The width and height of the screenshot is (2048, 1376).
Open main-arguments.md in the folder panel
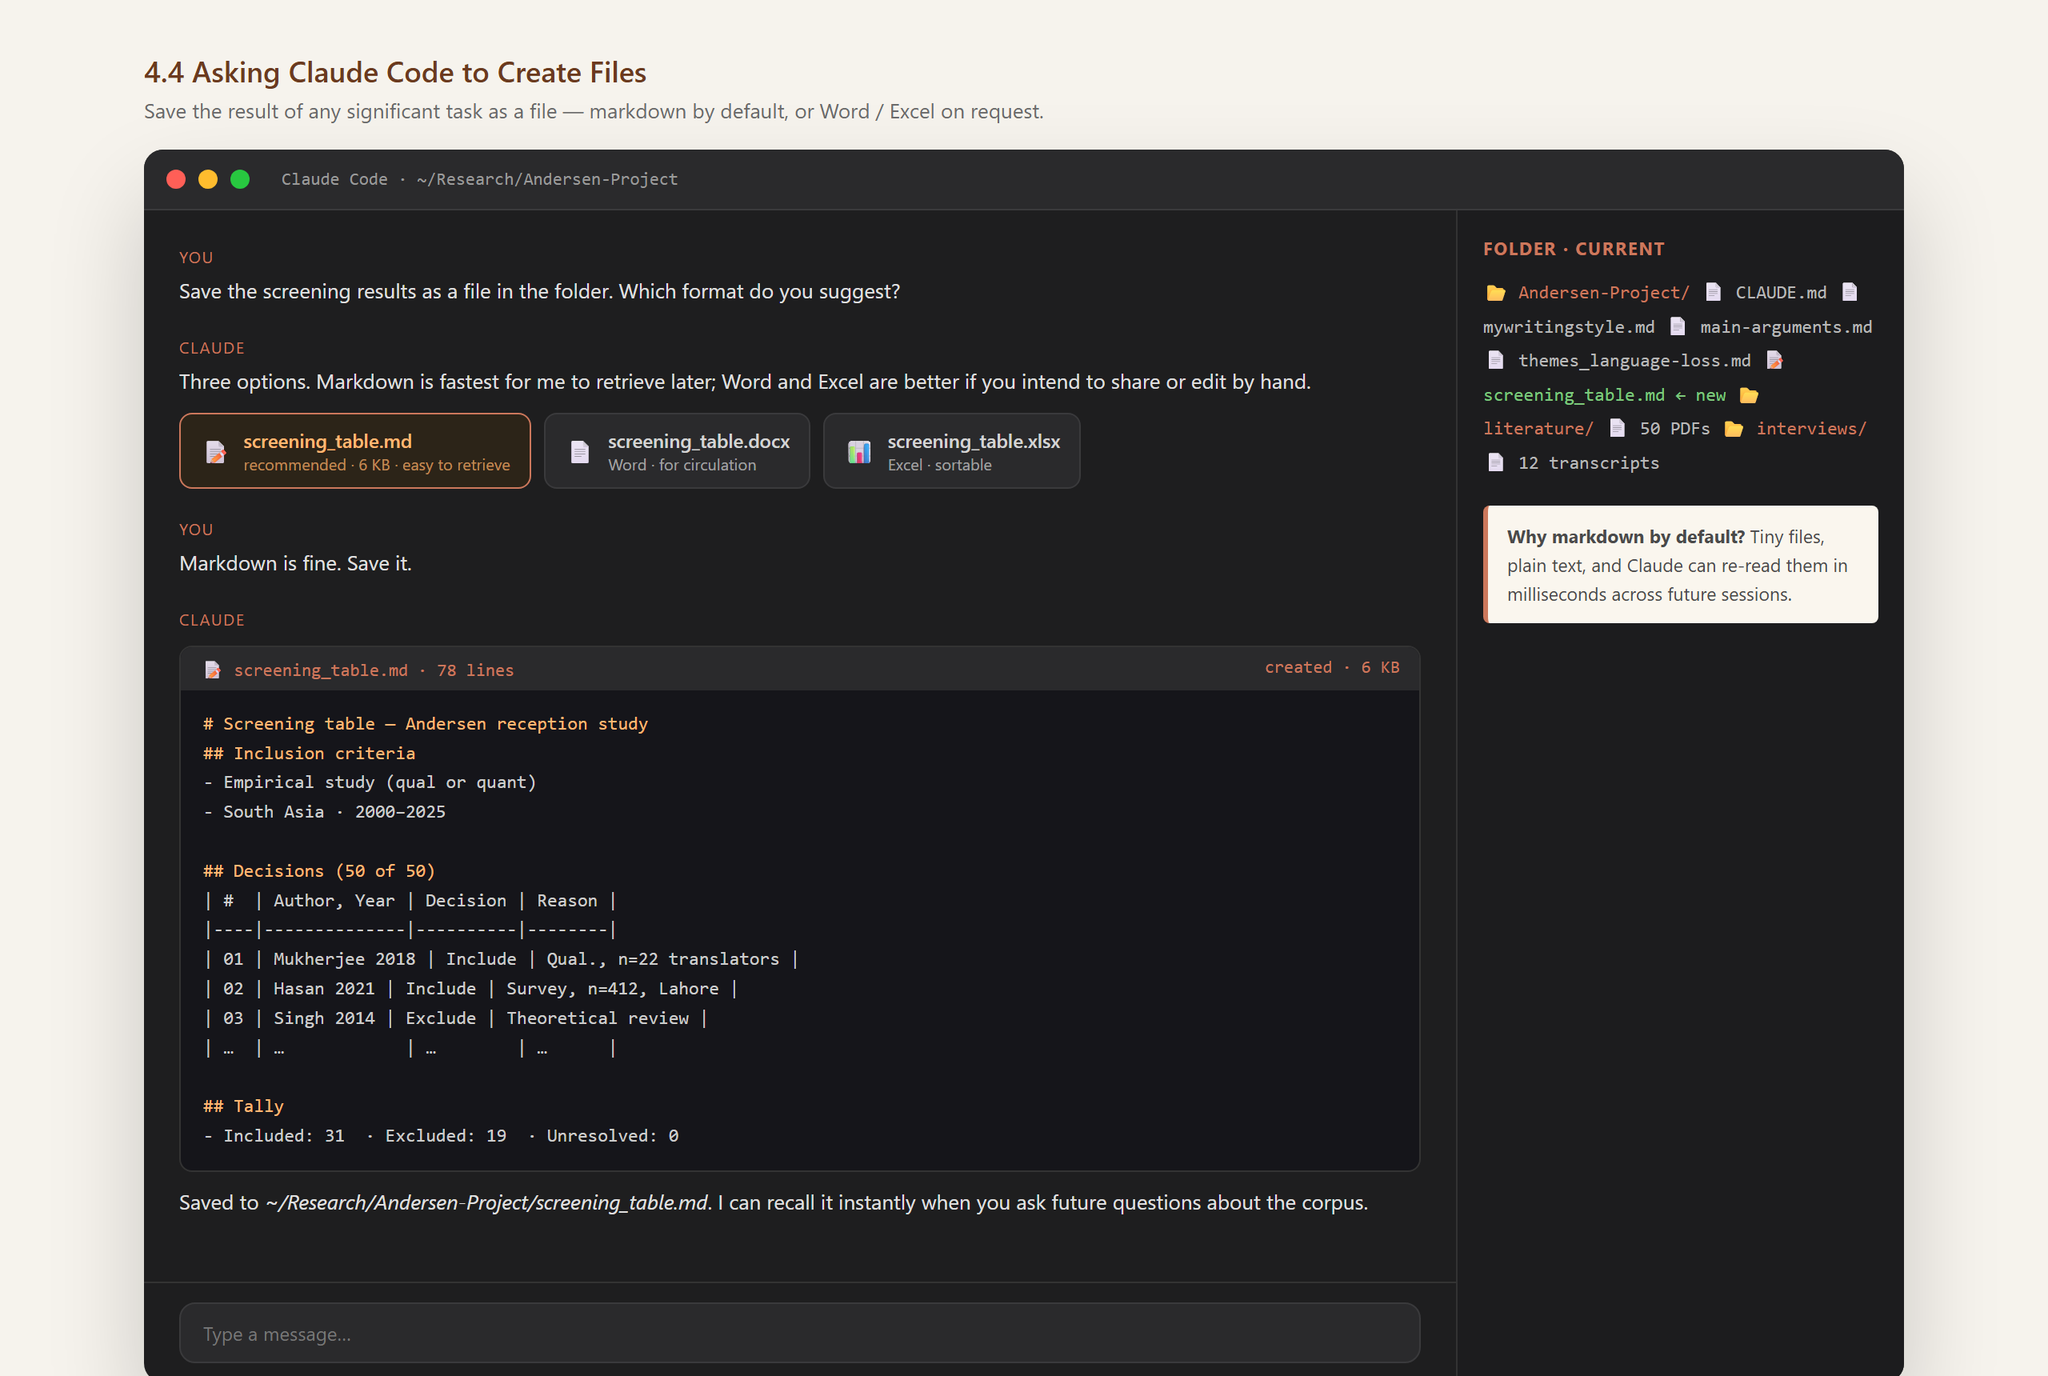click(x=1786, y=327)
